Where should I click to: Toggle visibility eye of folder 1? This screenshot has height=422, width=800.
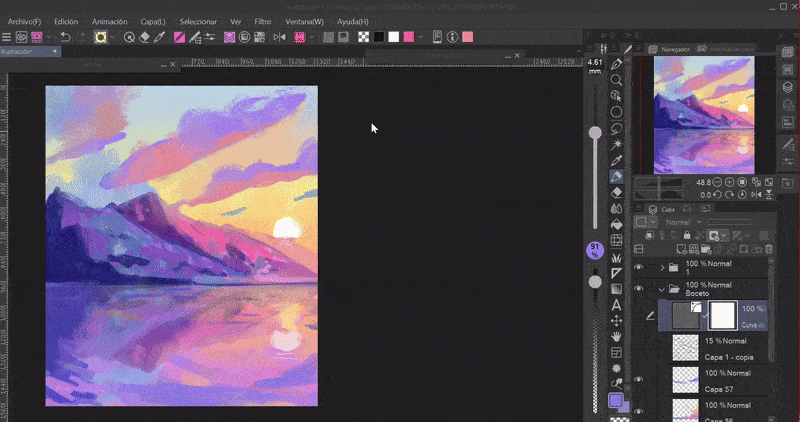[638, 267]
